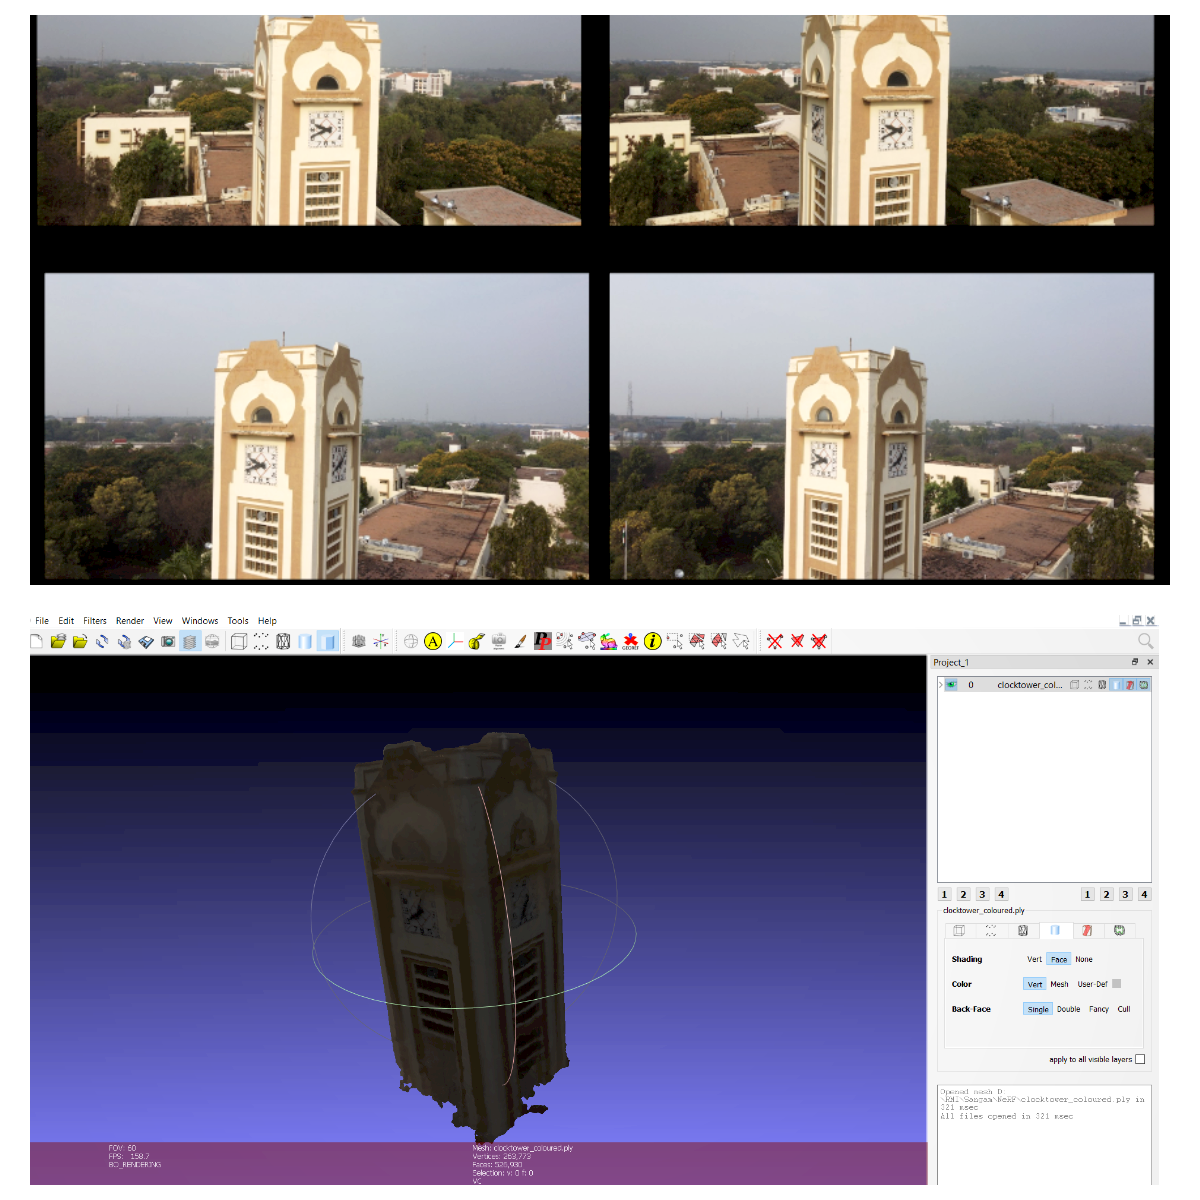Open the Filters menu
This screenshot has height=1200, width=1200.
(x=95, y=620)
